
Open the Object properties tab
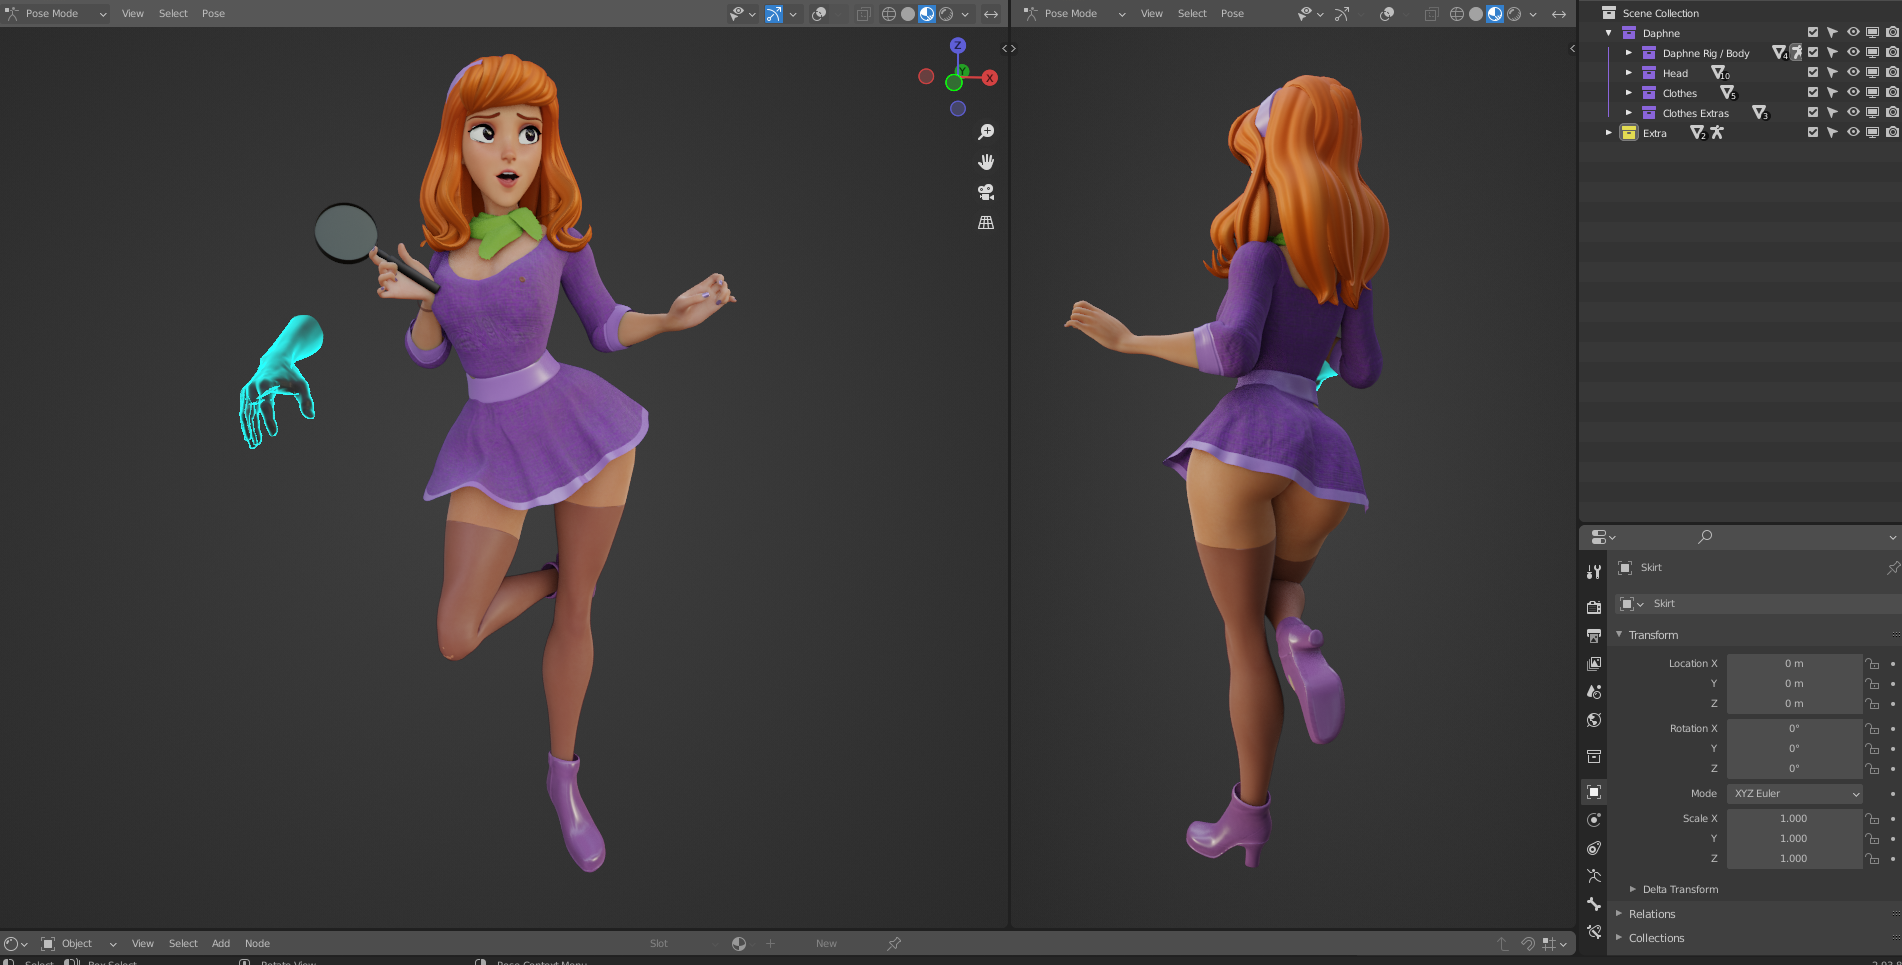[x=1594, y=791]
